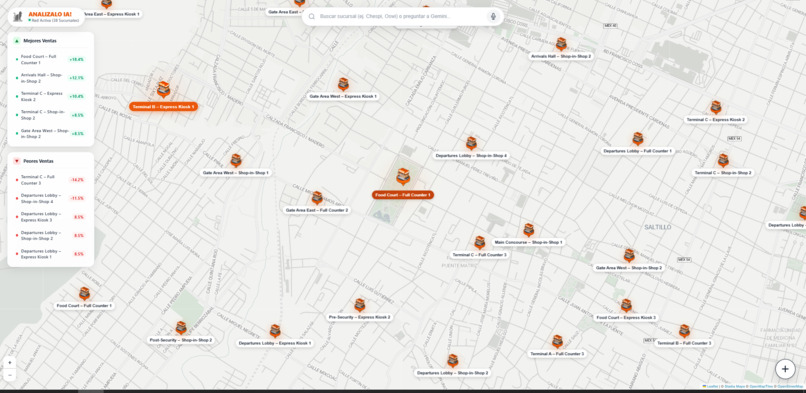Open the Stadia Maps attribution link
This screenshot has height=393, width=806.
(x=734, y=386)
